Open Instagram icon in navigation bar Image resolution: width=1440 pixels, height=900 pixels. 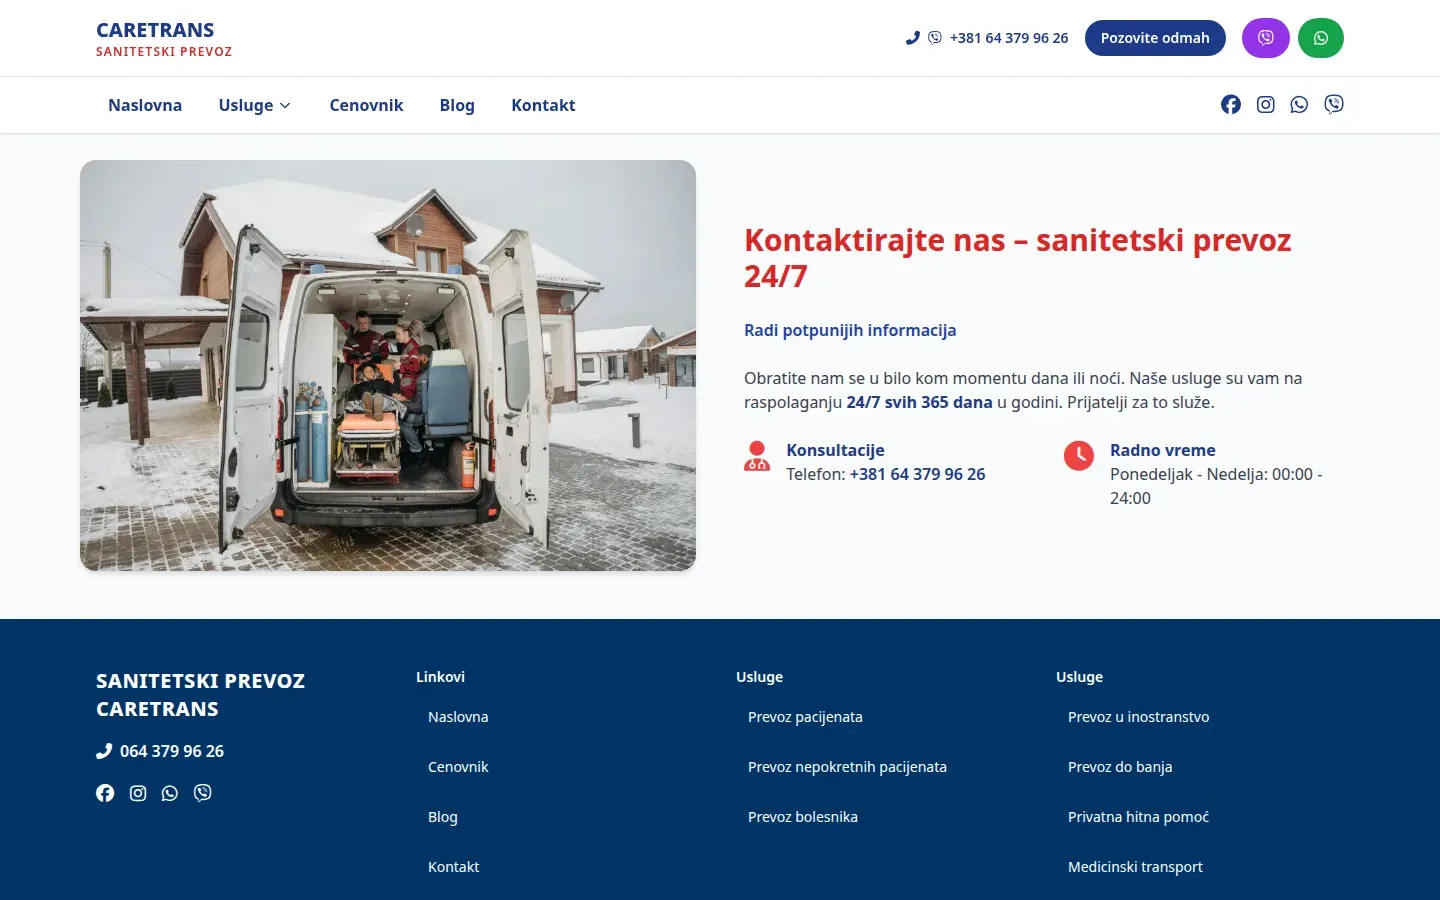1266,105
